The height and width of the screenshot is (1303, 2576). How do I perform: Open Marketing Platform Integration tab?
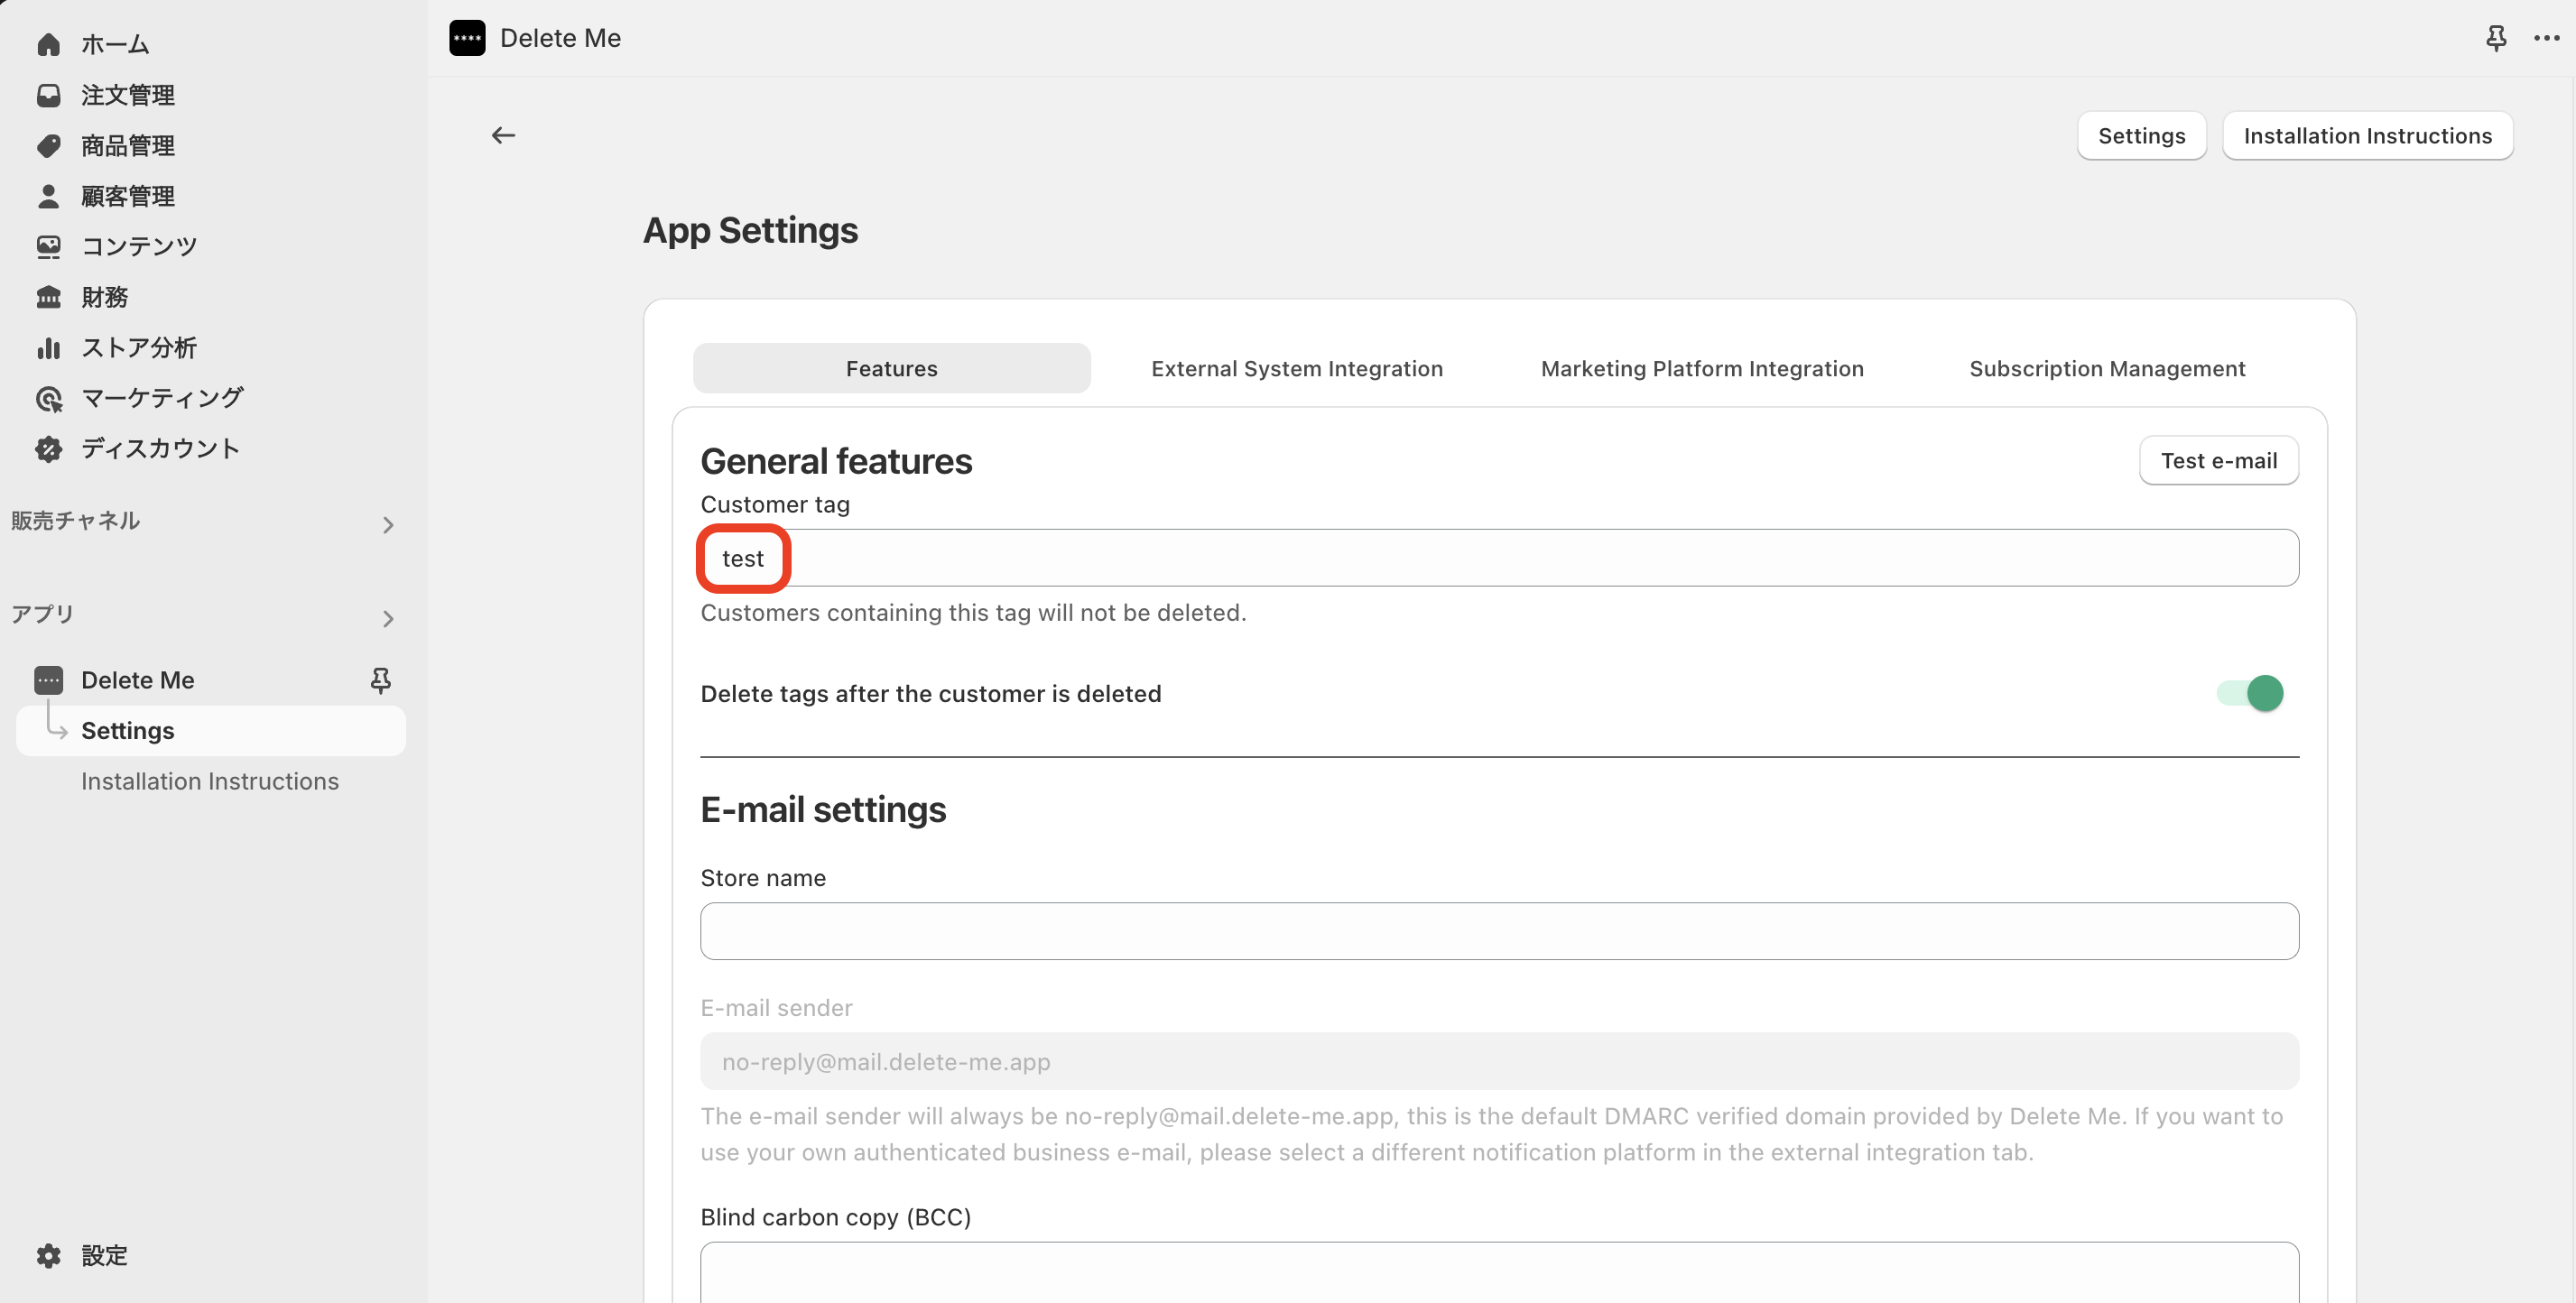click(1702, 368)
